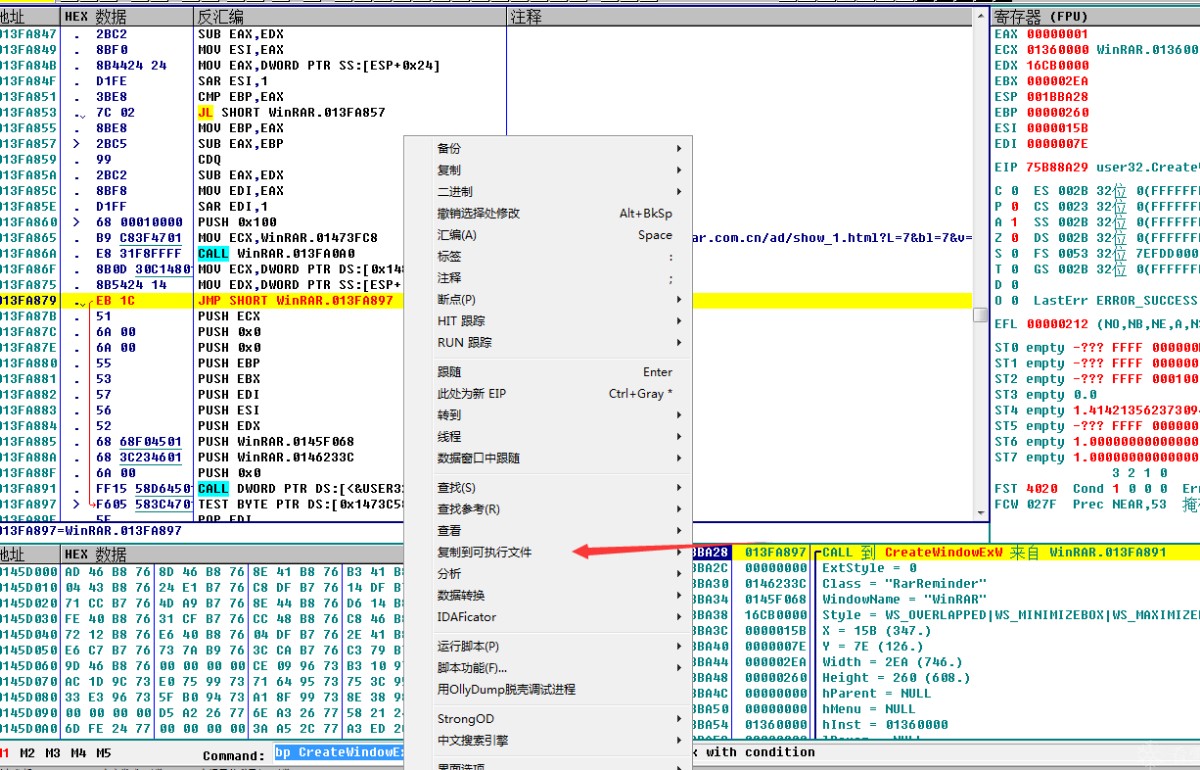
Task: Open the RUN 跟踪 submenu
Action: click(x=548, y=342)
